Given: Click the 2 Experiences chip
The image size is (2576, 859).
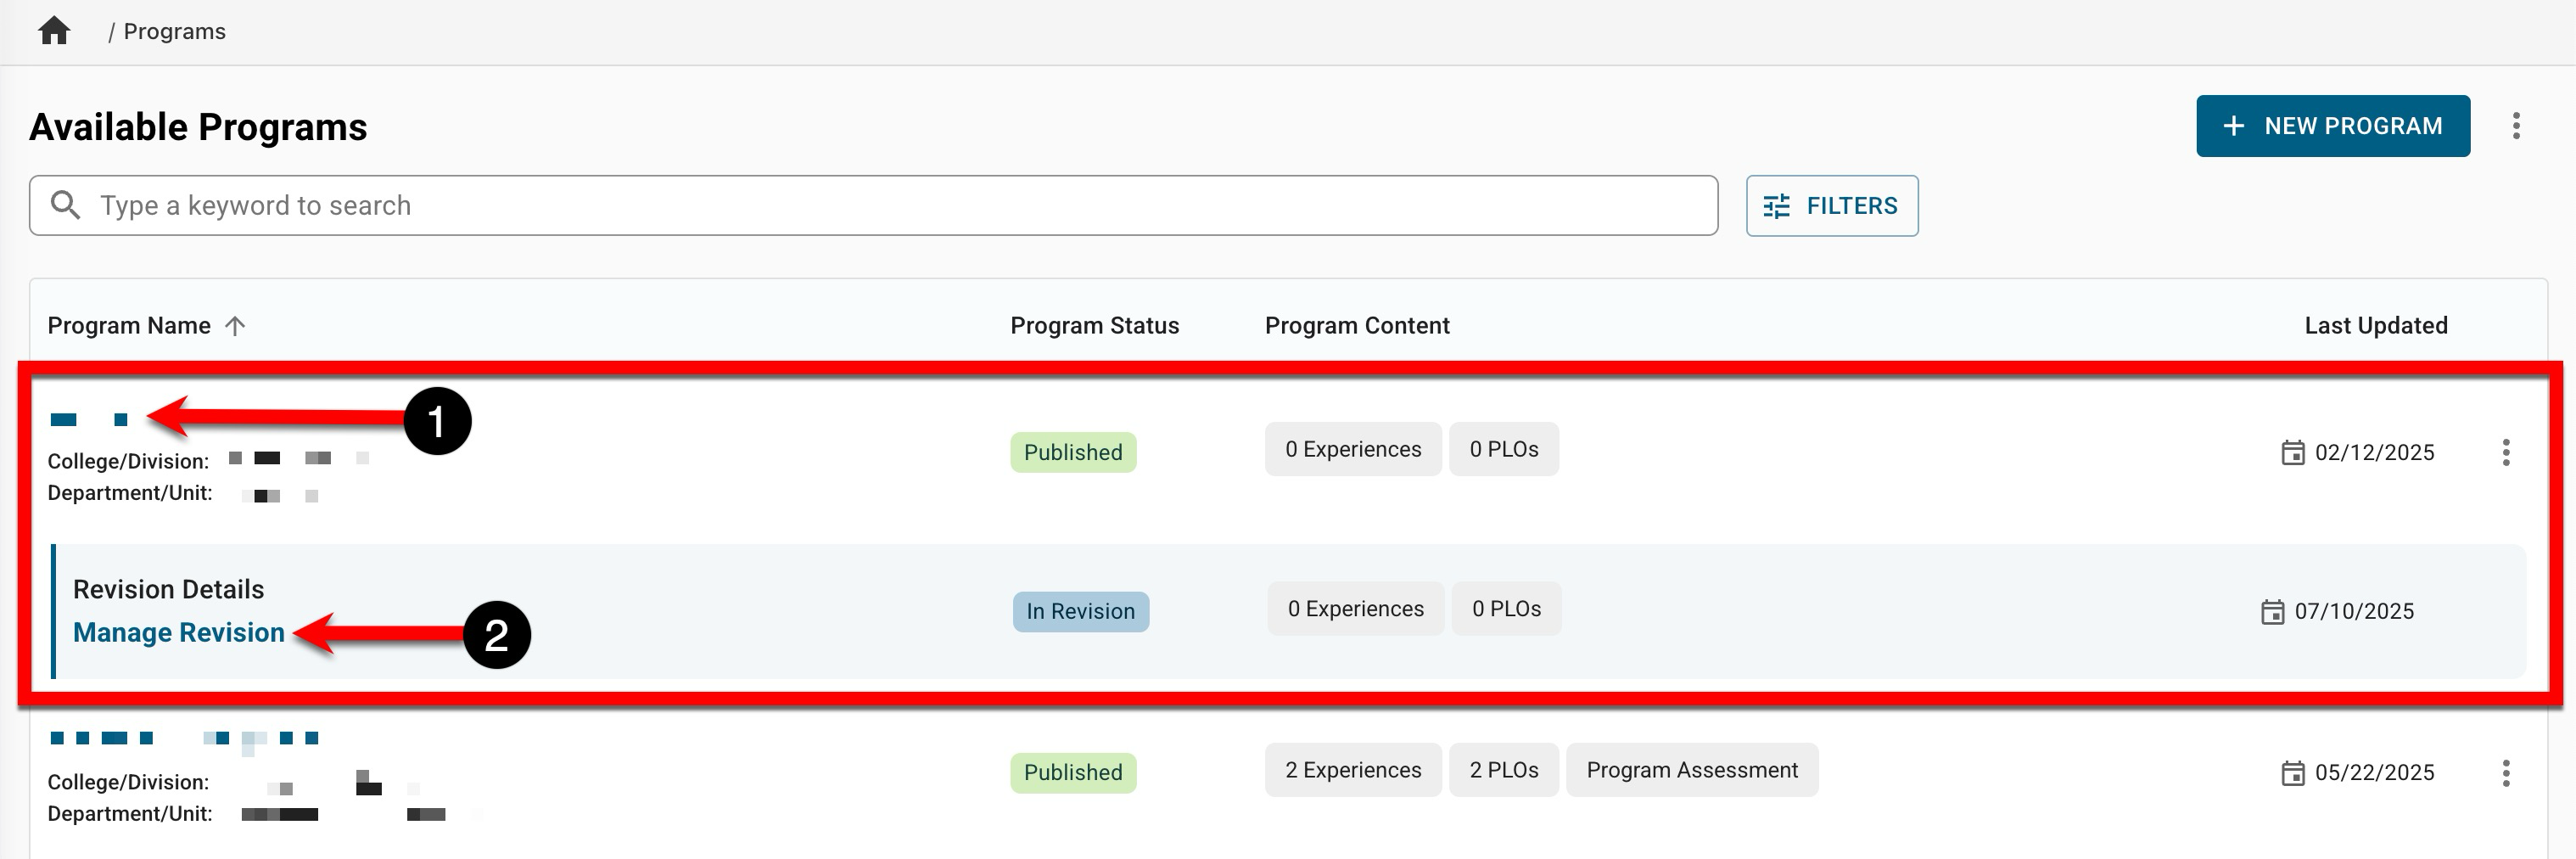Looking at the screenshot, I should (x=1352, y=770).
